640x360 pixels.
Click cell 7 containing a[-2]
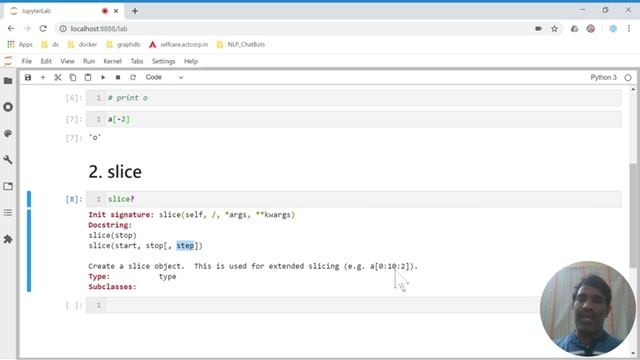pos(353,119)
